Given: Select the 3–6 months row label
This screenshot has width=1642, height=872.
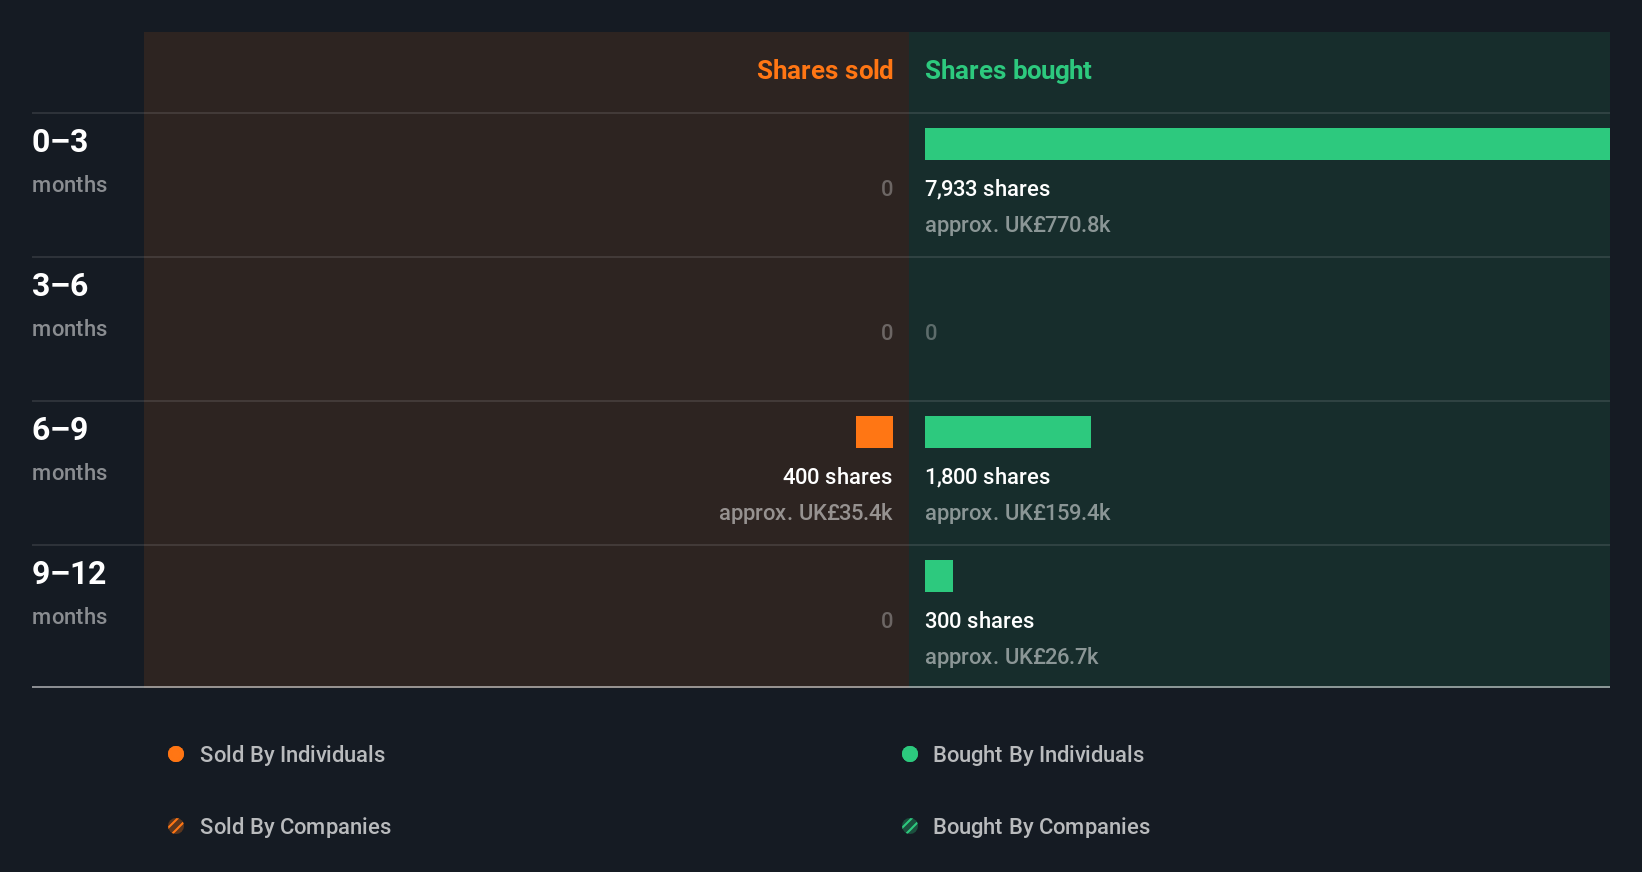Looking at the screenshot, I should tap(69, 304).
